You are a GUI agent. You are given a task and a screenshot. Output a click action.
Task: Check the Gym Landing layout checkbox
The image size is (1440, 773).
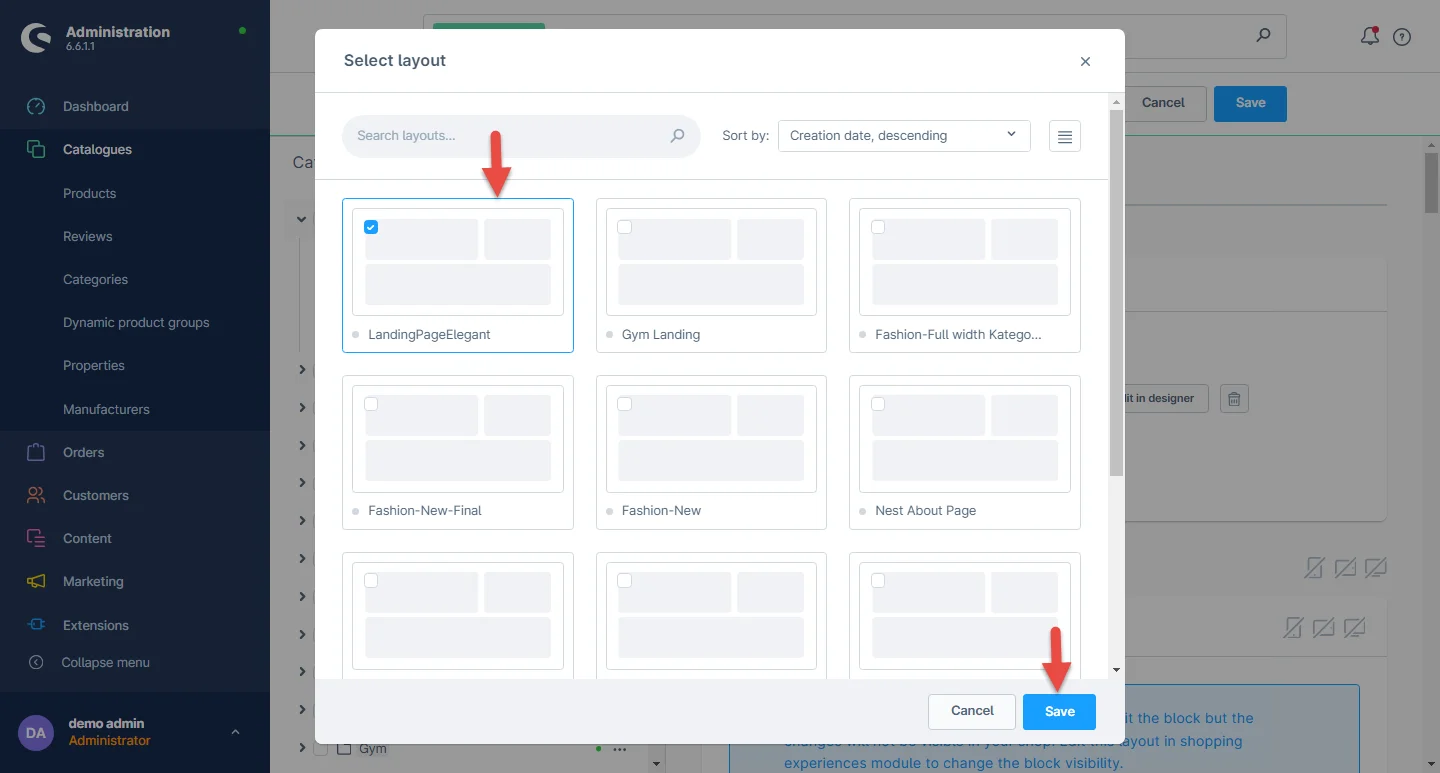tap(624, 227)
